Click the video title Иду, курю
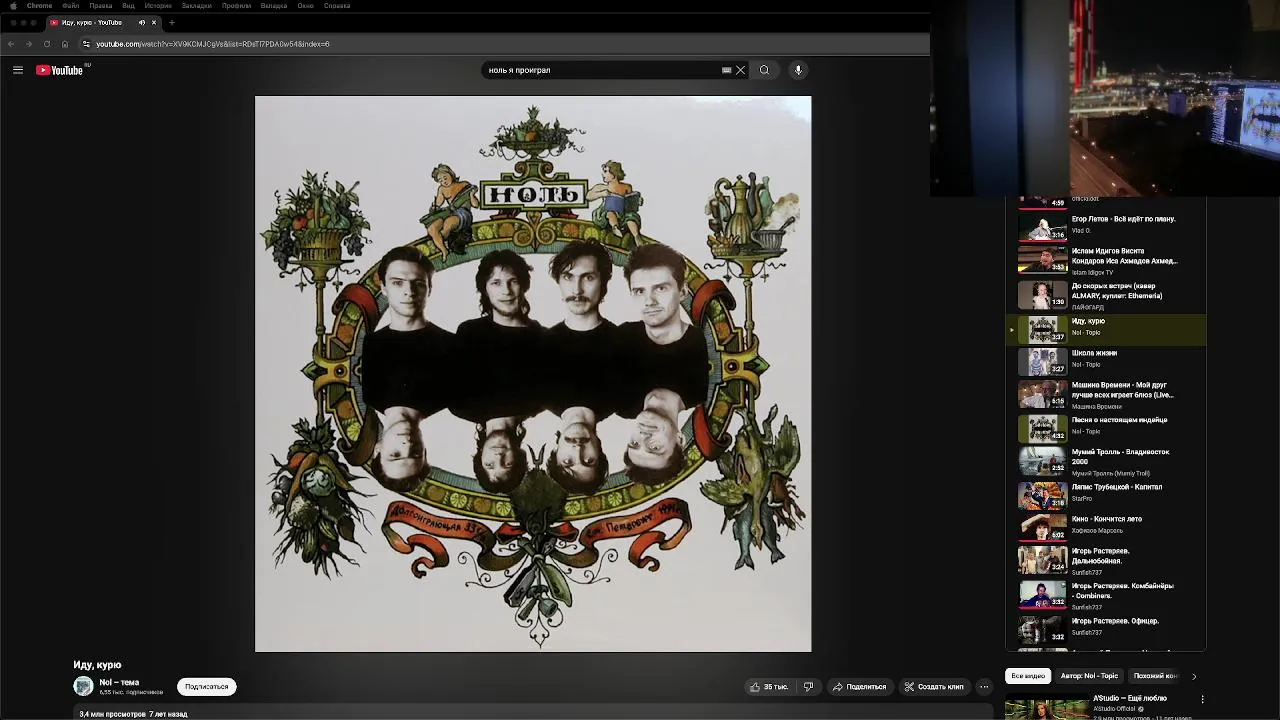1280x720 pixels. [97, 665]
